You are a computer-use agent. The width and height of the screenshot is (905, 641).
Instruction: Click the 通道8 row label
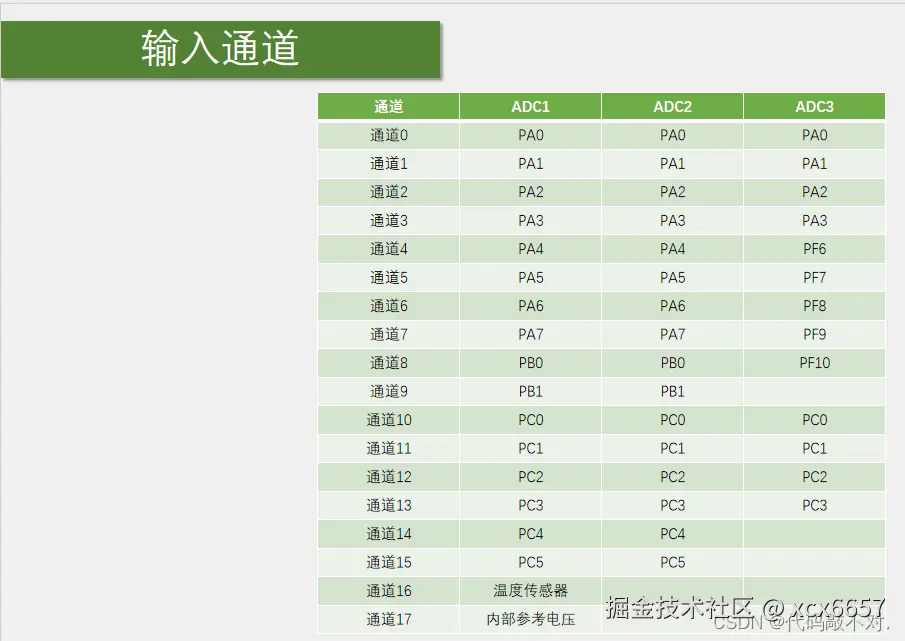tap(388, 363)
